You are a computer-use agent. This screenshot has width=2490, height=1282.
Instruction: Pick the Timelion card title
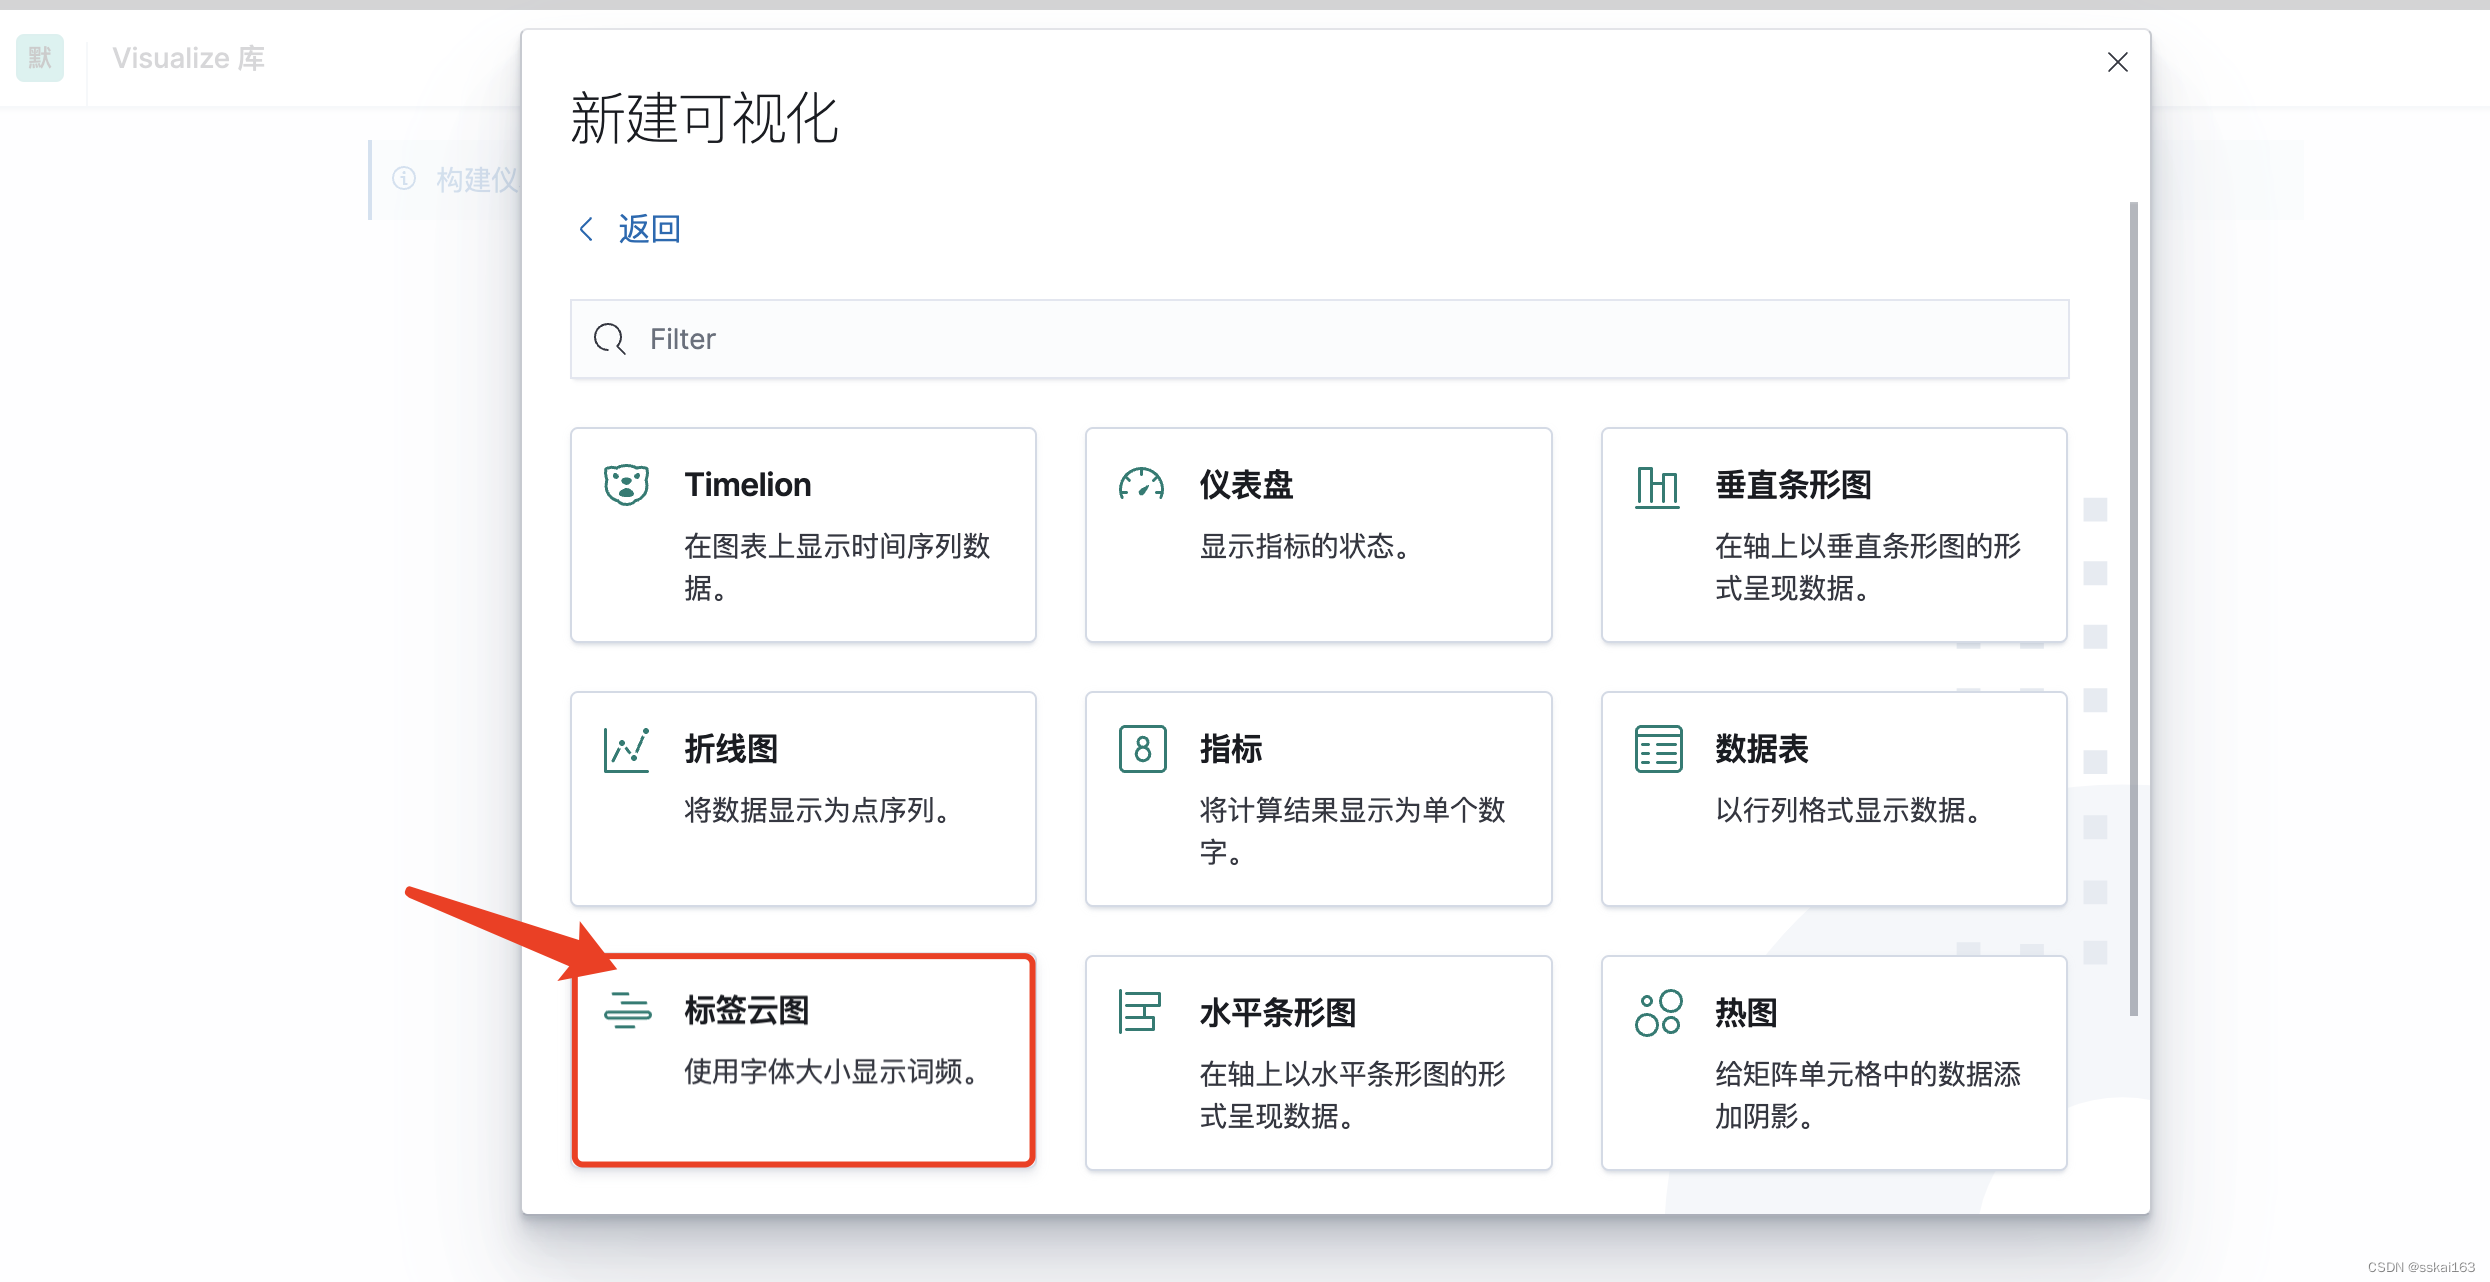[x=747, y=485]
